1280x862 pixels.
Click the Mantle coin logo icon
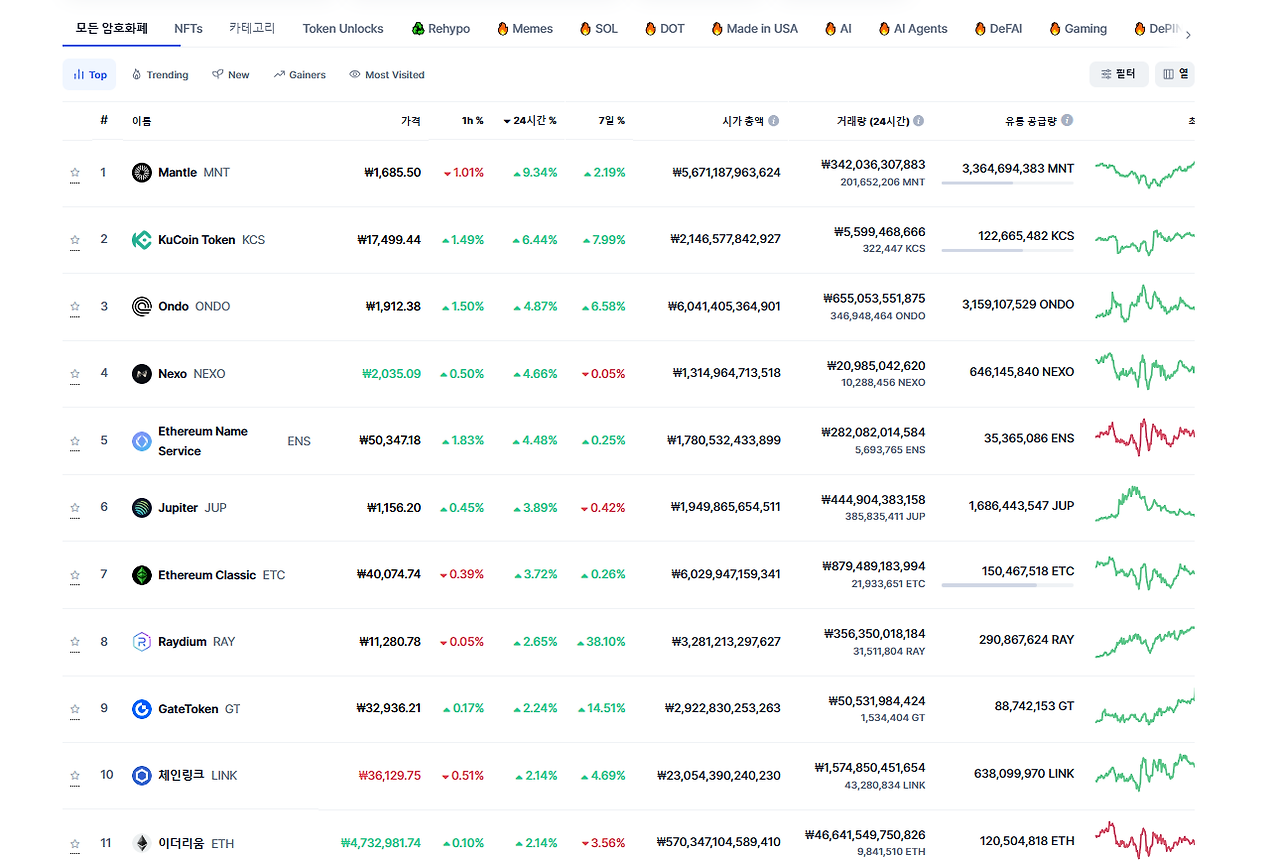[142, 173]
